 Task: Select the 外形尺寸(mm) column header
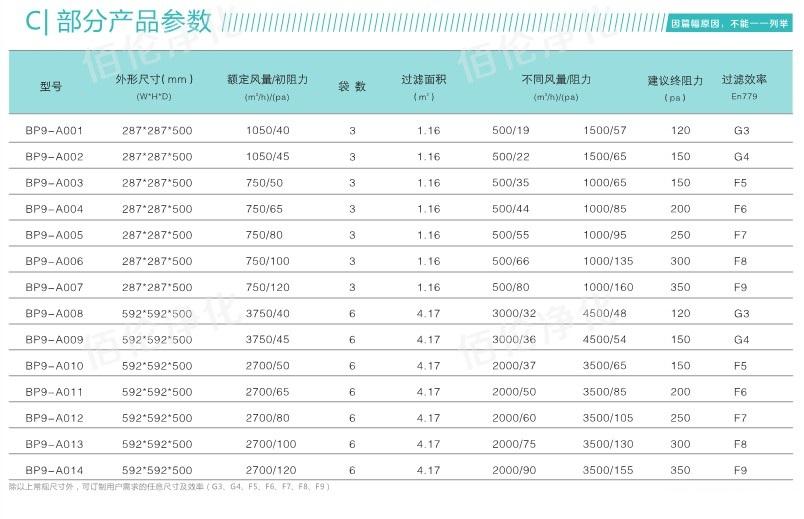tap(154, 79)
